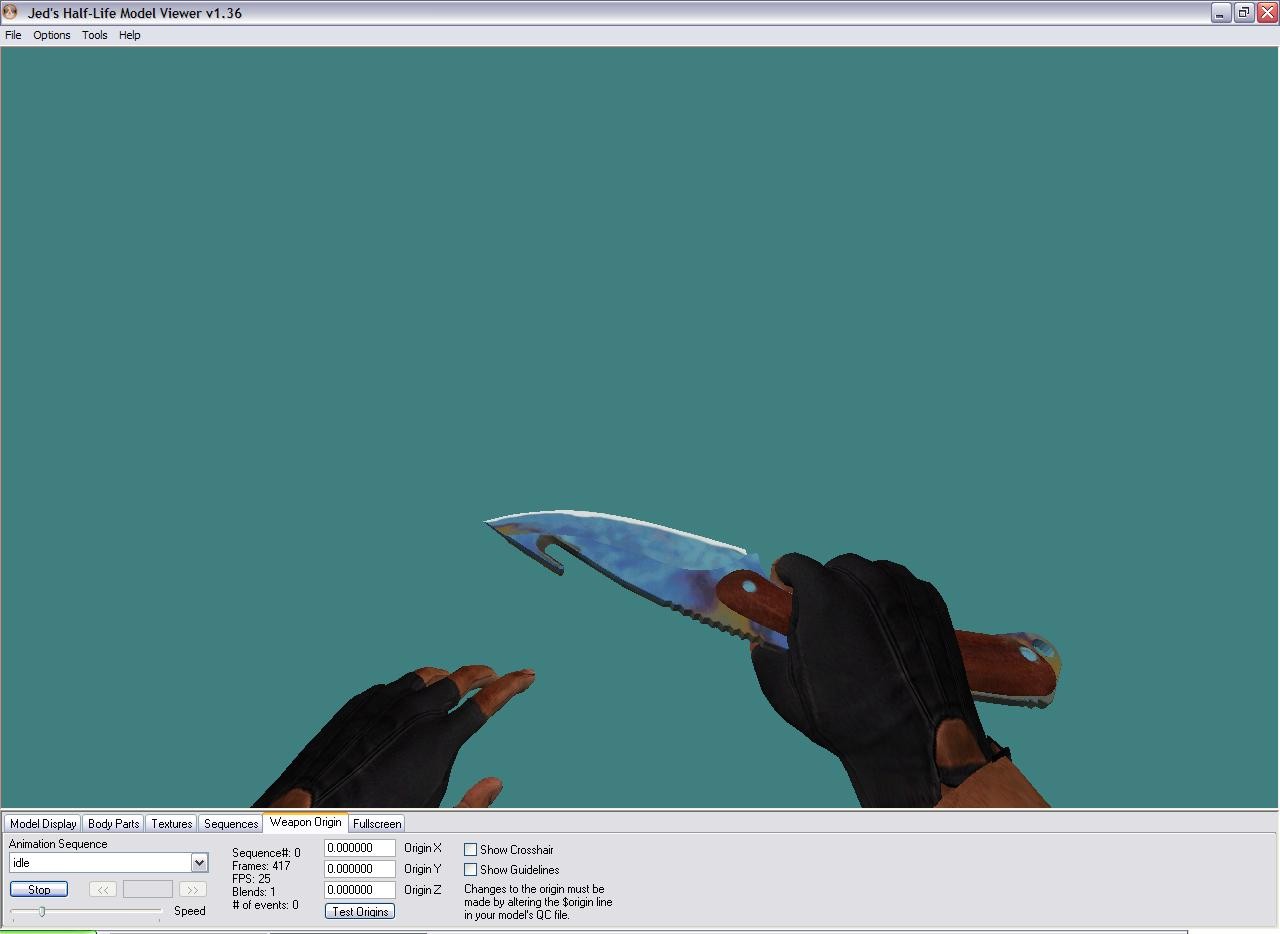
Task: Switch to the Model Display tab
Action: point(42,823)
